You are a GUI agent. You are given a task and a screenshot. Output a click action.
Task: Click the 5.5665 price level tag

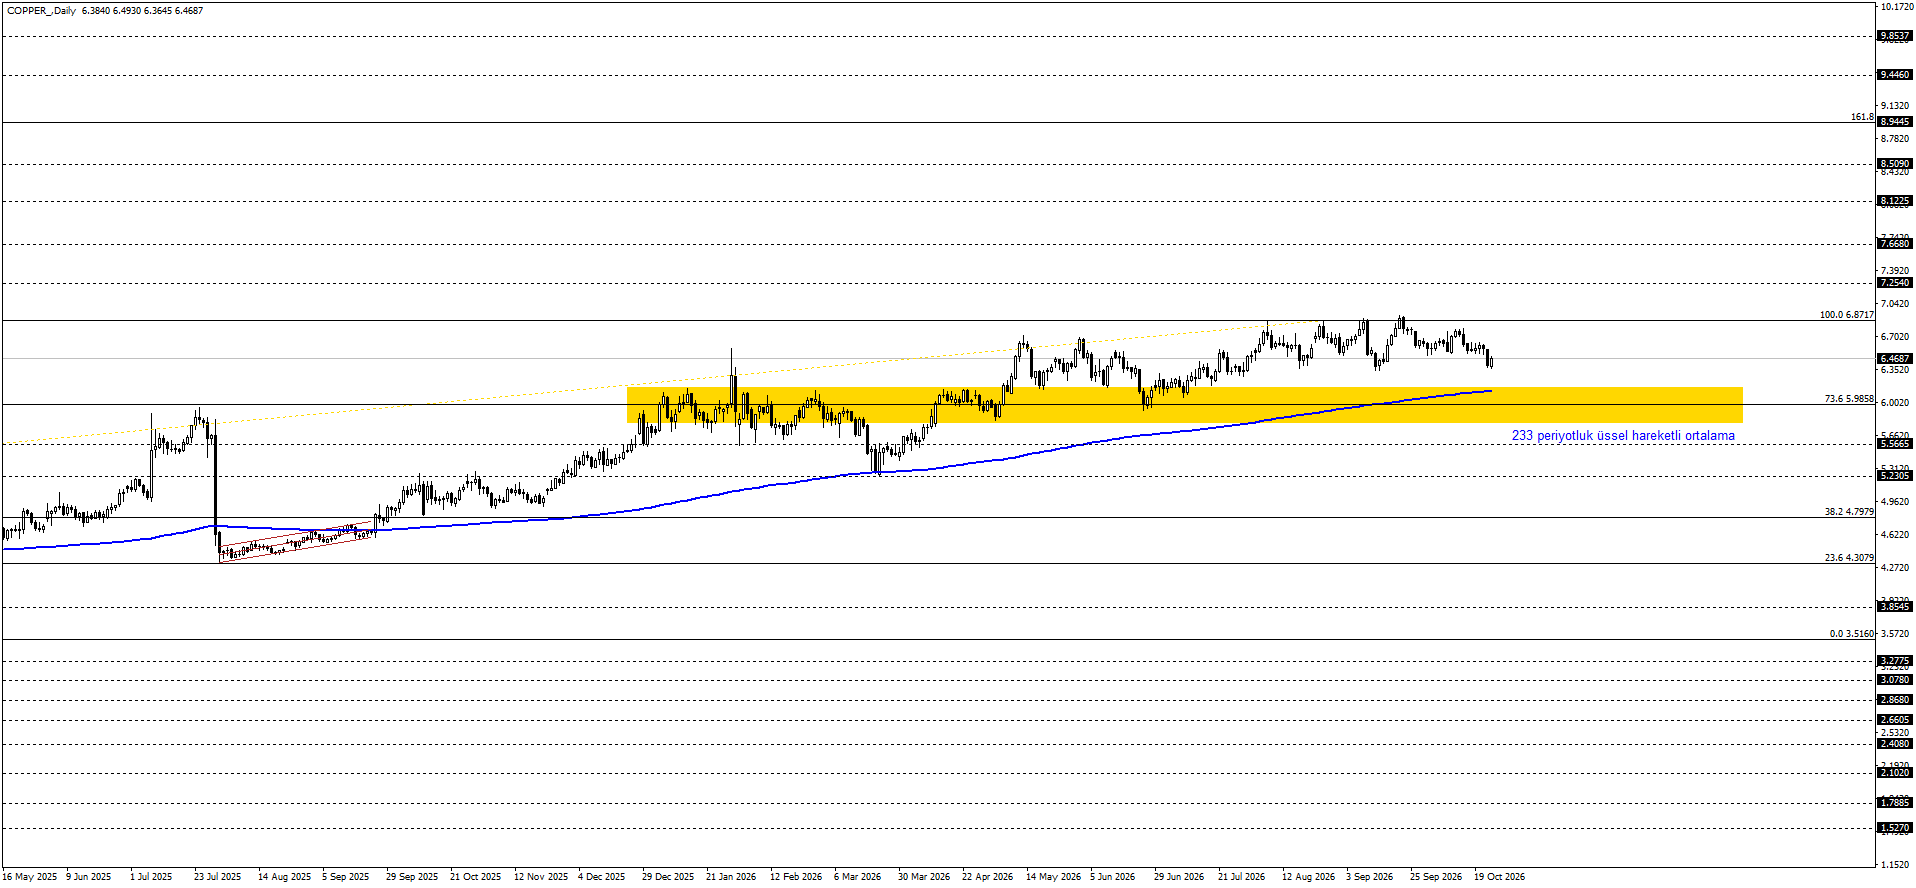[1895, 444]
